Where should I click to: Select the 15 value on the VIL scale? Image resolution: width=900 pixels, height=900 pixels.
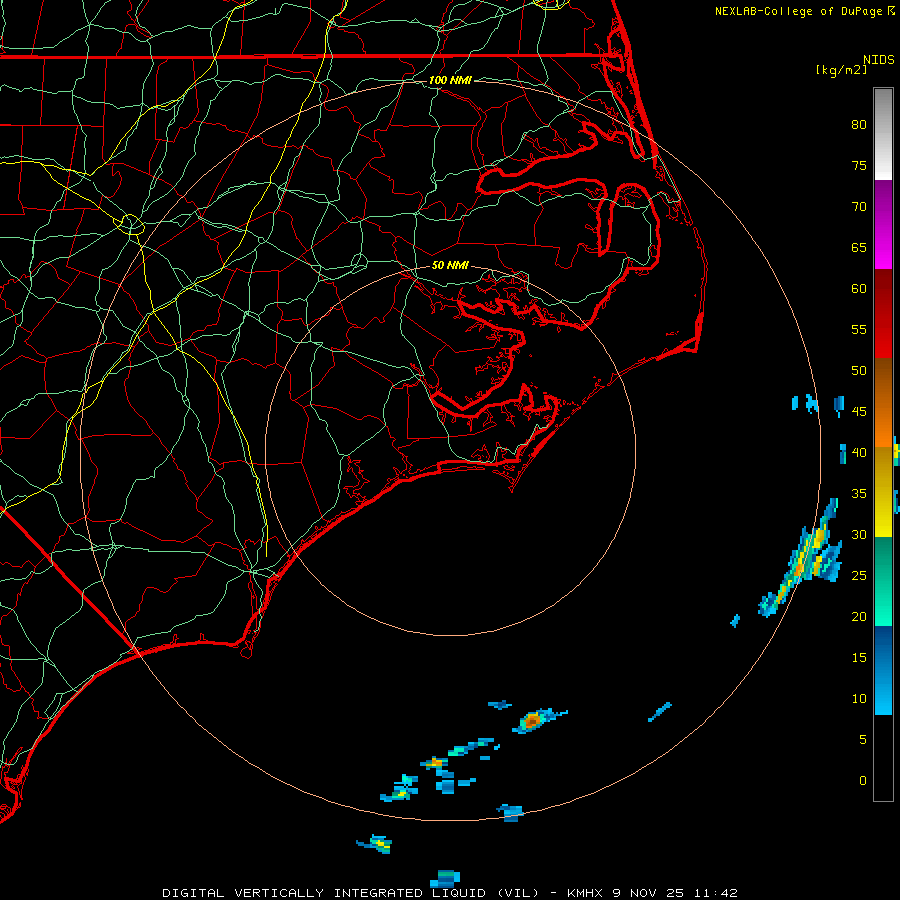click(x=859, y=658)
